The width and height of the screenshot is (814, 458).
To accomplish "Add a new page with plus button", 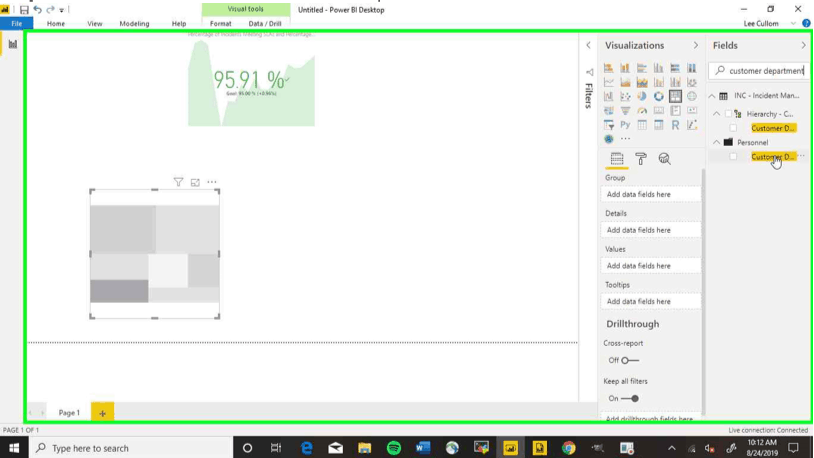I will click(x=102, y=413).
